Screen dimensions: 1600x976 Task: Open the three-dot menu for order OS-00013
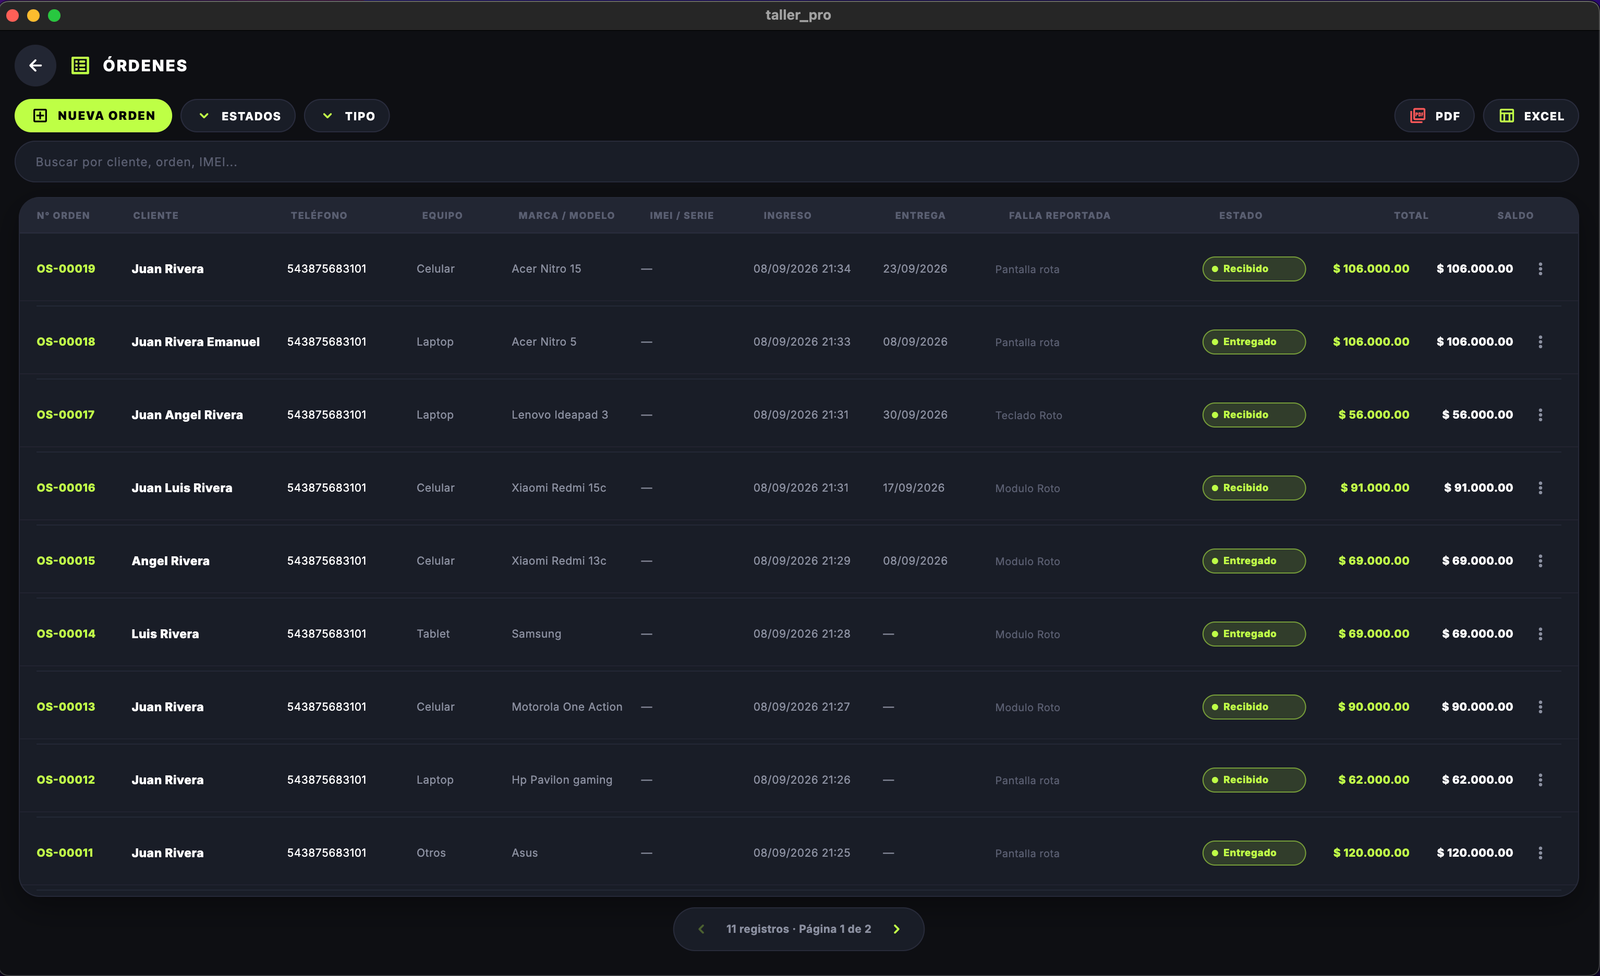[x=1540, y=707]
